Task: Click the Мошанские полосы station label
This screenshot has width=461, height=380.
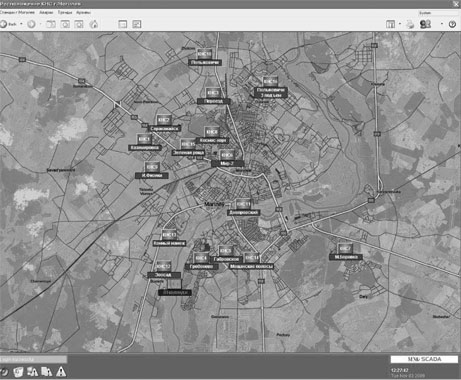Action: [252, 266]
